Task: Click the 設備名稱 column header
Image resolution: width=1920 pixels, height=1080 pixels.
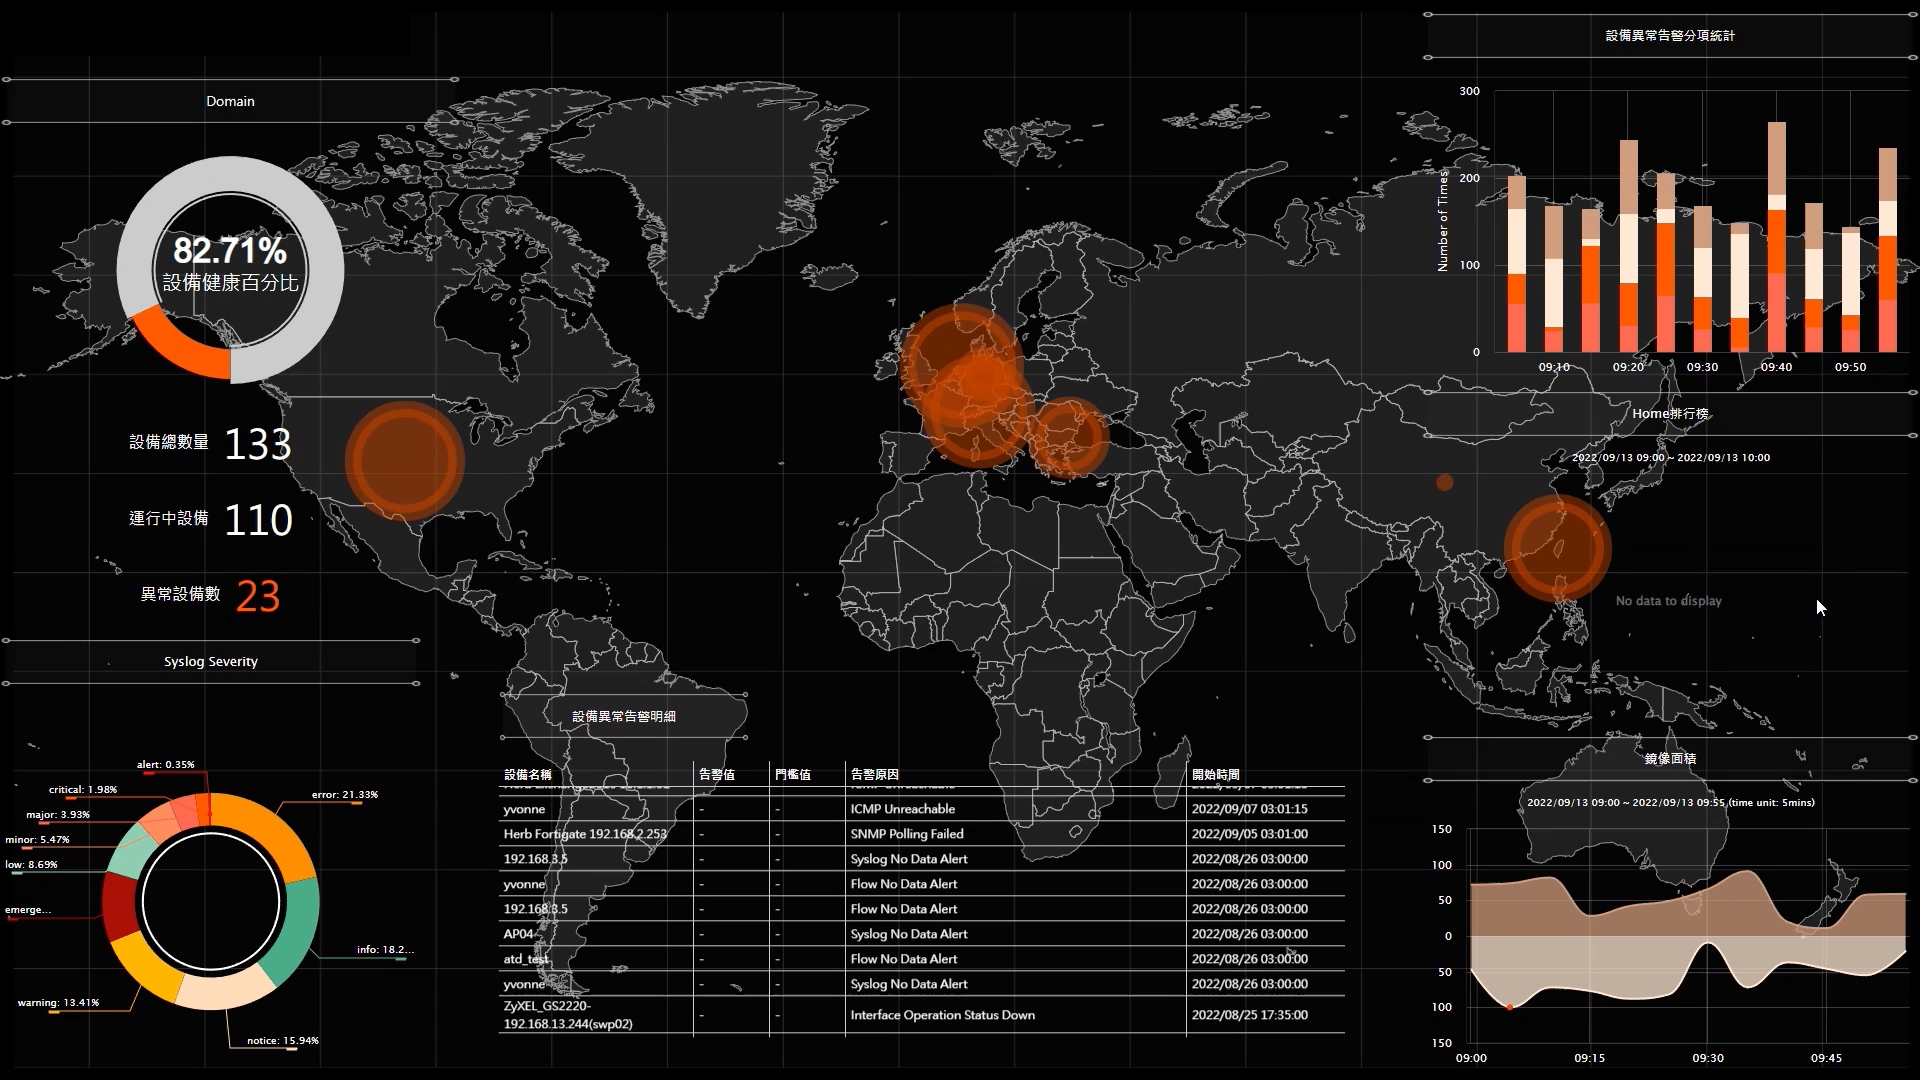Action: point(528,775)
